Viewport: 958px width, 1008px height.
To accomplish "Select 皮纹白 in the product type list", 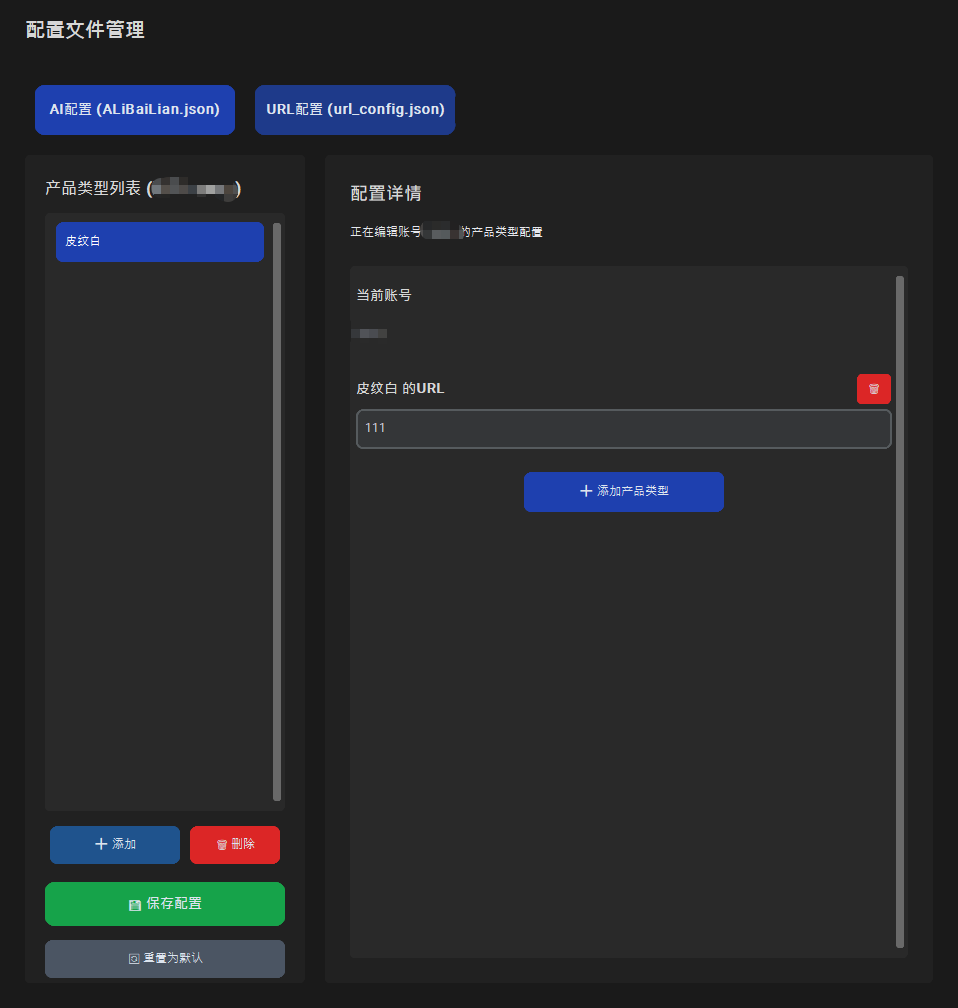I will pyautogui.click(x=160, y=242).
